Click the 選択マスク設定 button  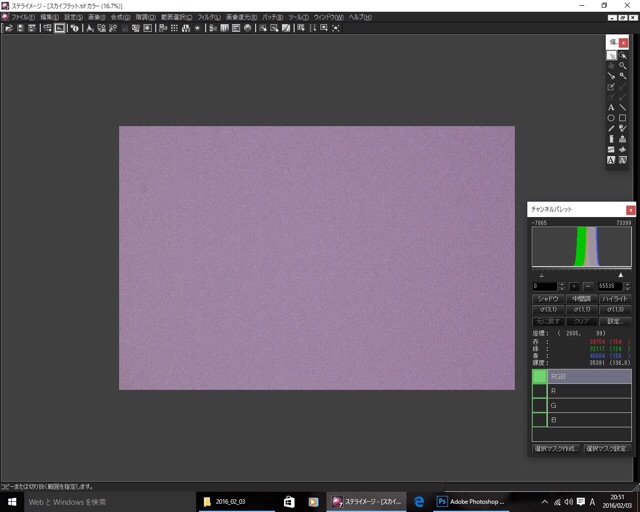[x=608, y=449]
